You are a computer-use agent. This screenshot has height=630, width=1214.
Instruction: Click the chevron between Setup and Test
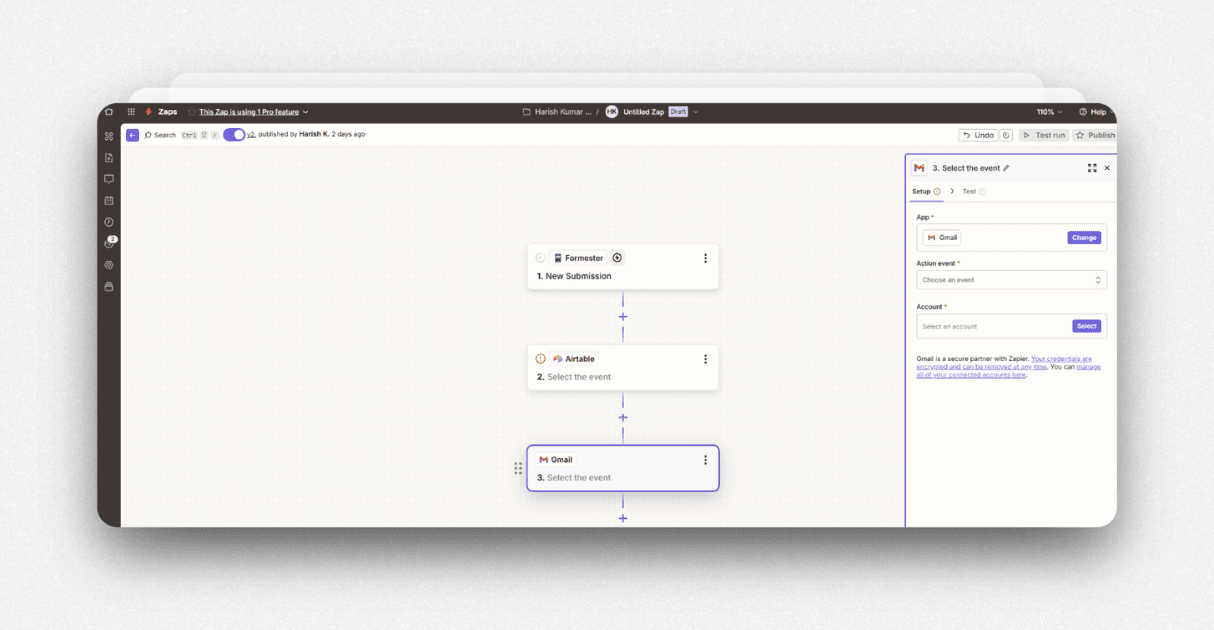pos(952,191)
